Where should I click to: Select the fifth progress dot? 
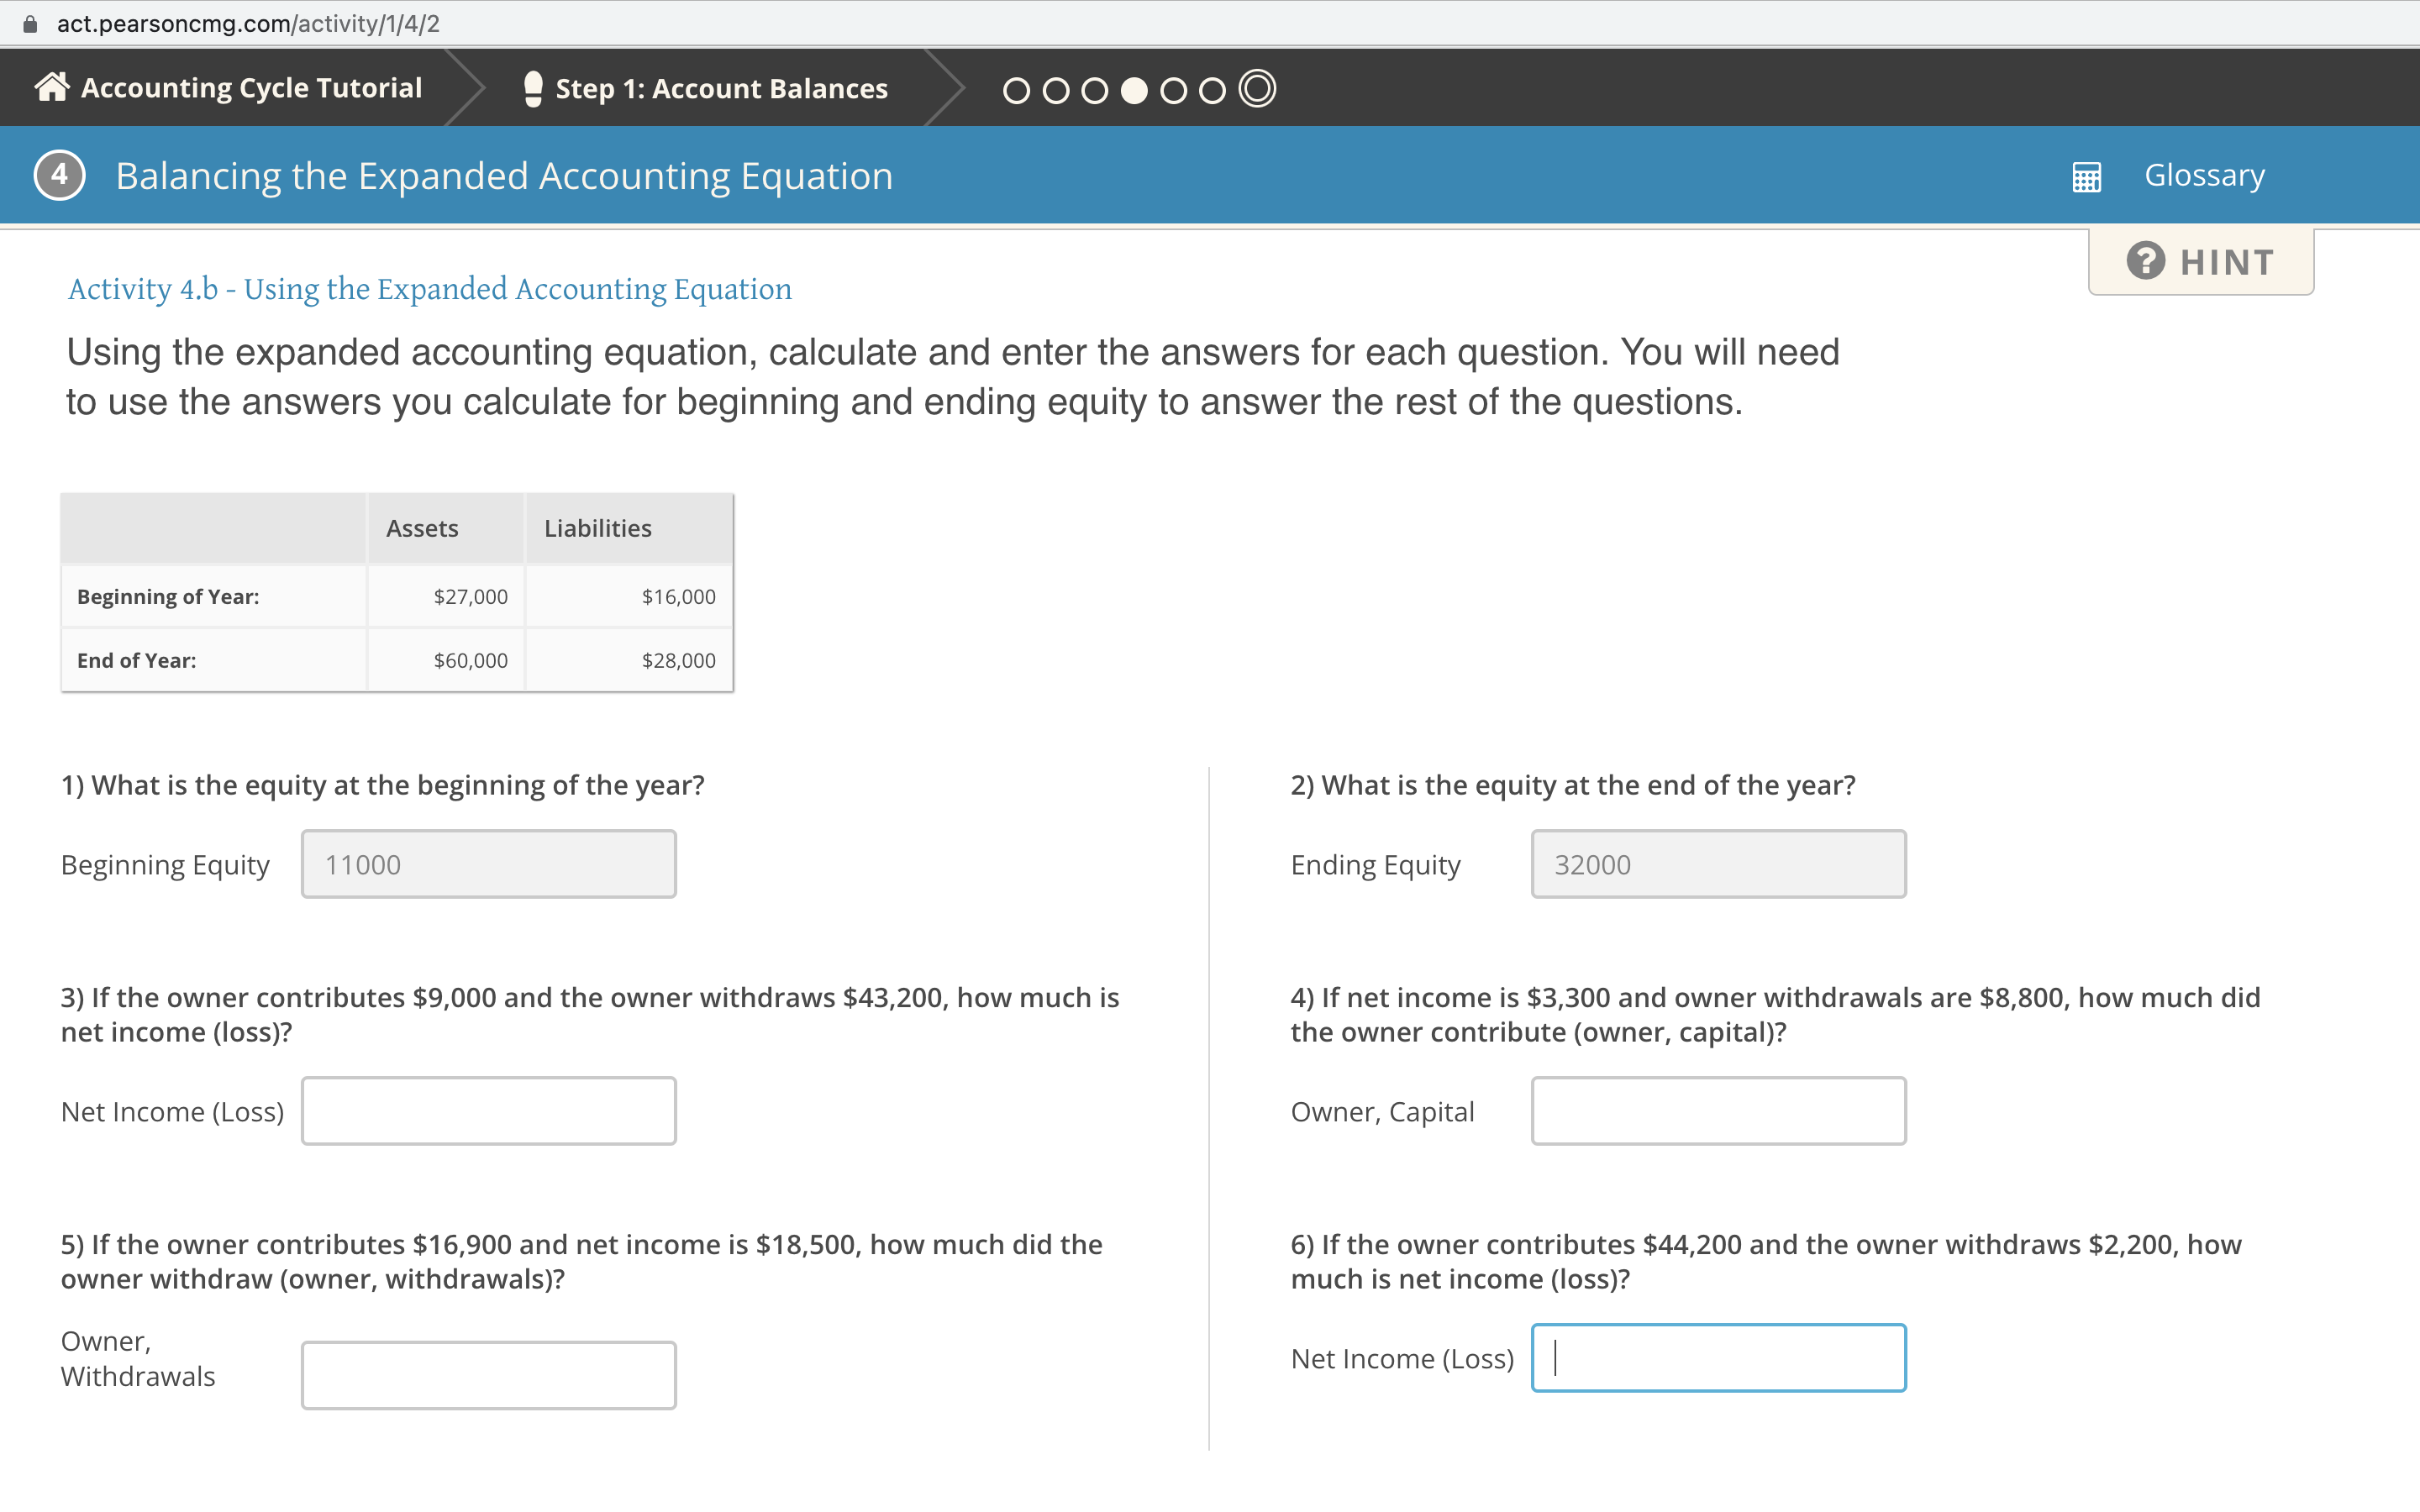(1172, 90)
